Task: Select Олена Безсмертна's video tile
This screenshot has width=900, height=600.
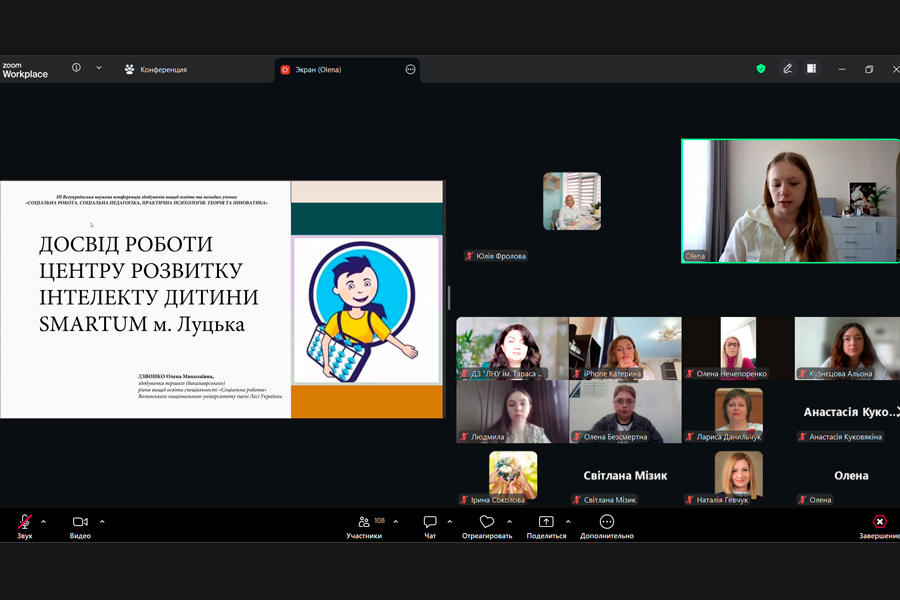Action: [x=625, y=412]
